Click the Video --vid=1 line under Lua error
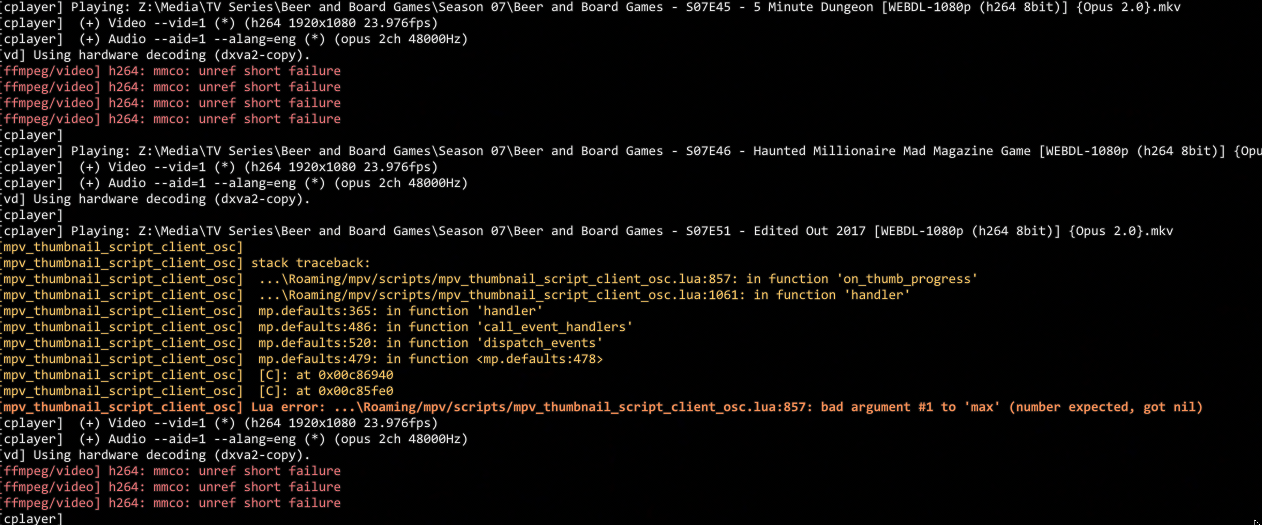 219,423
